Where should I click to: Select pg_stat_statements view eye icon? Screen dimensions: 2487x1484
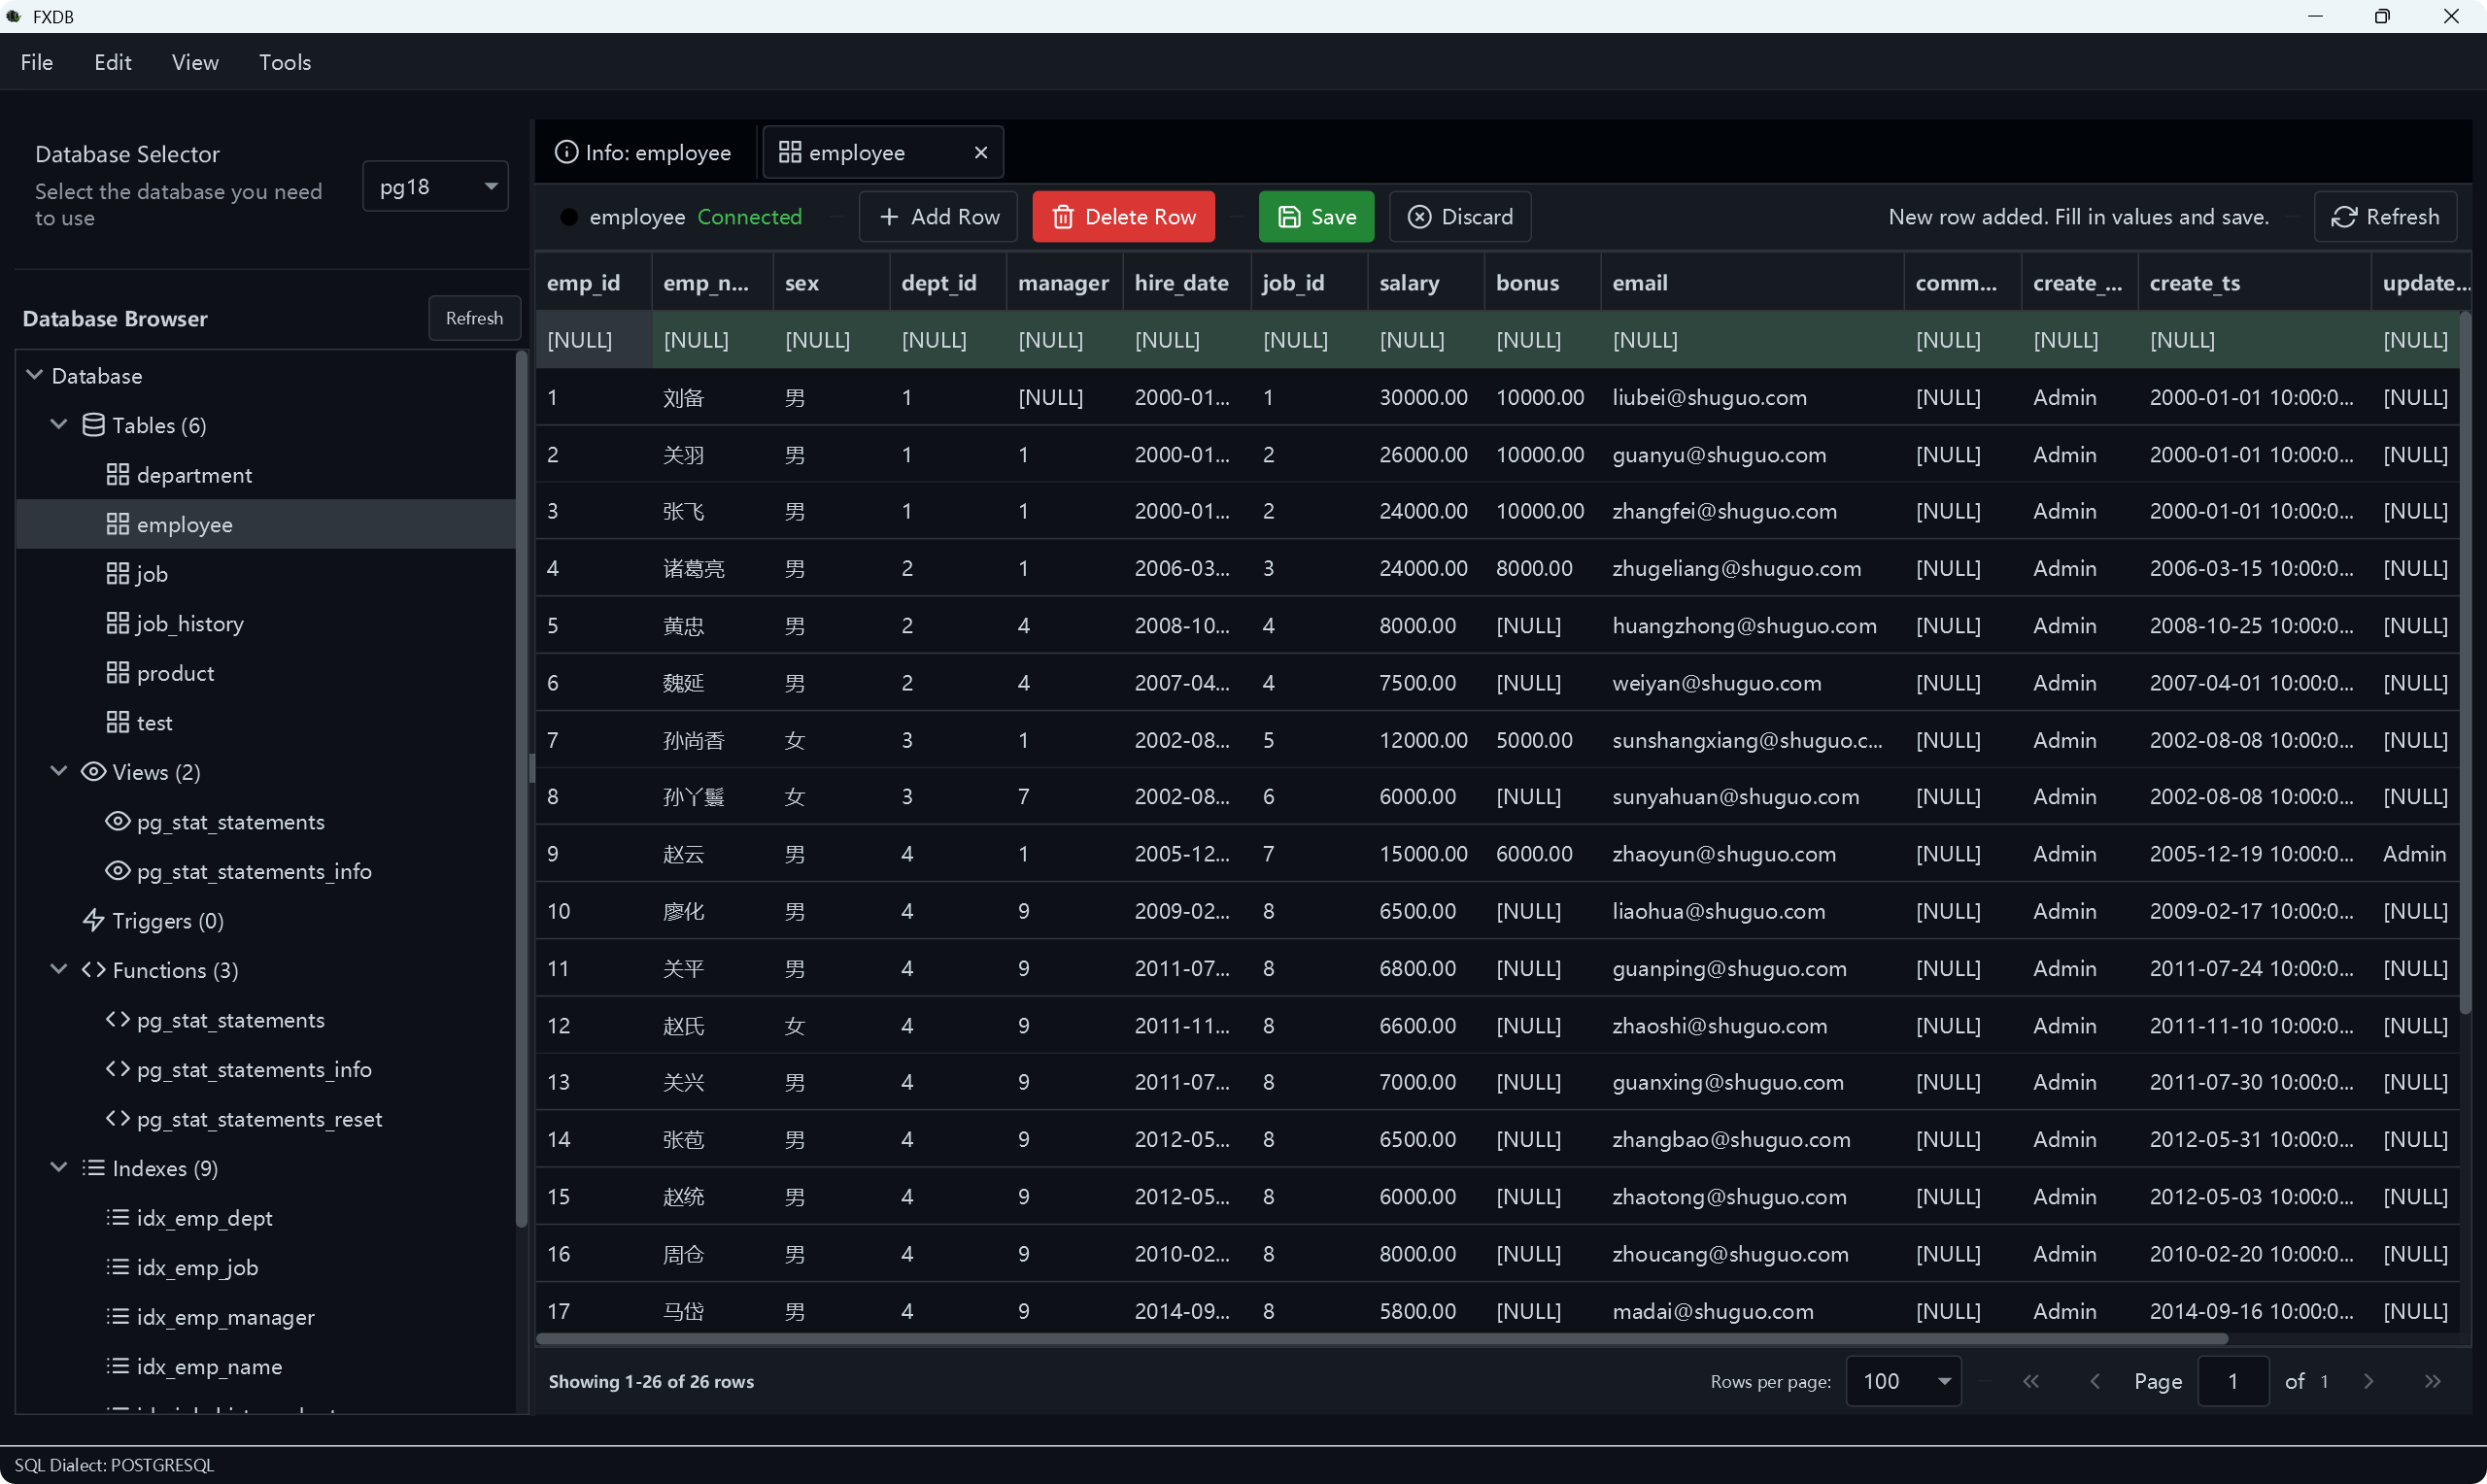click(x=118, y=822)
